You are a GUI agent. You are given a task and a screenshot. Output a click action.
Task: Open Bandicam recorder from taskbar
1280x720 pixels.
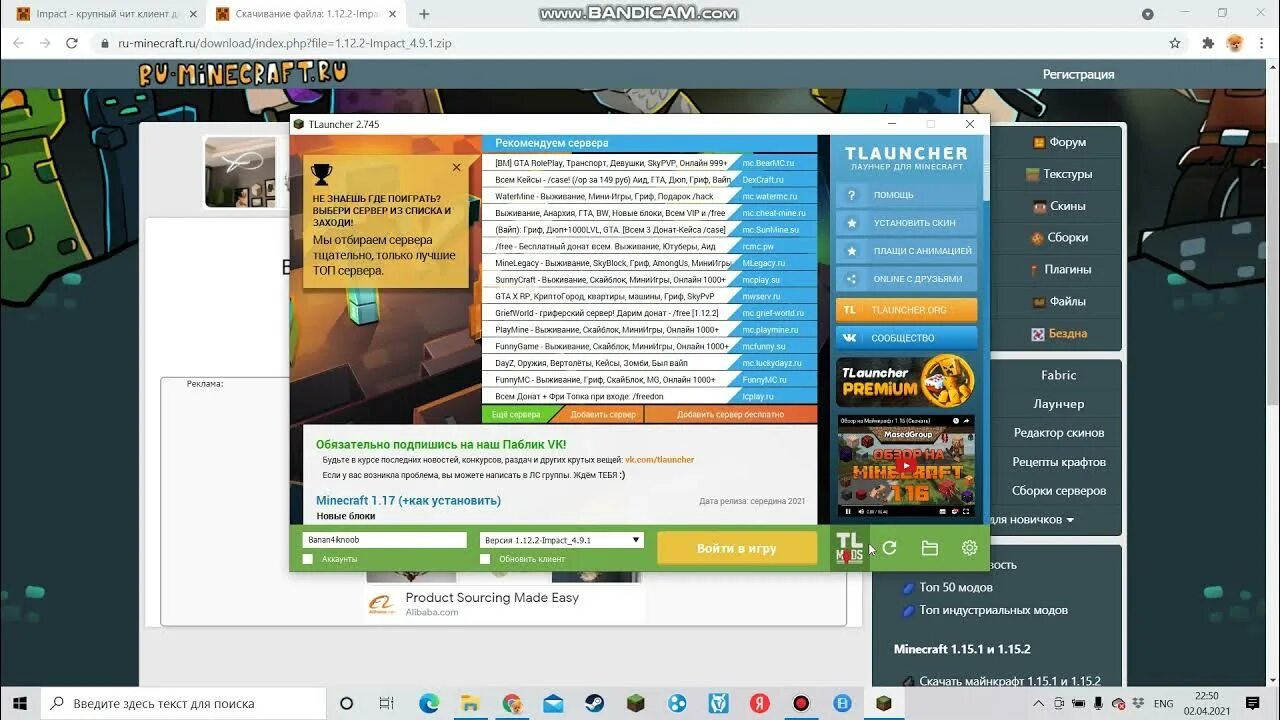pos(801,703)
